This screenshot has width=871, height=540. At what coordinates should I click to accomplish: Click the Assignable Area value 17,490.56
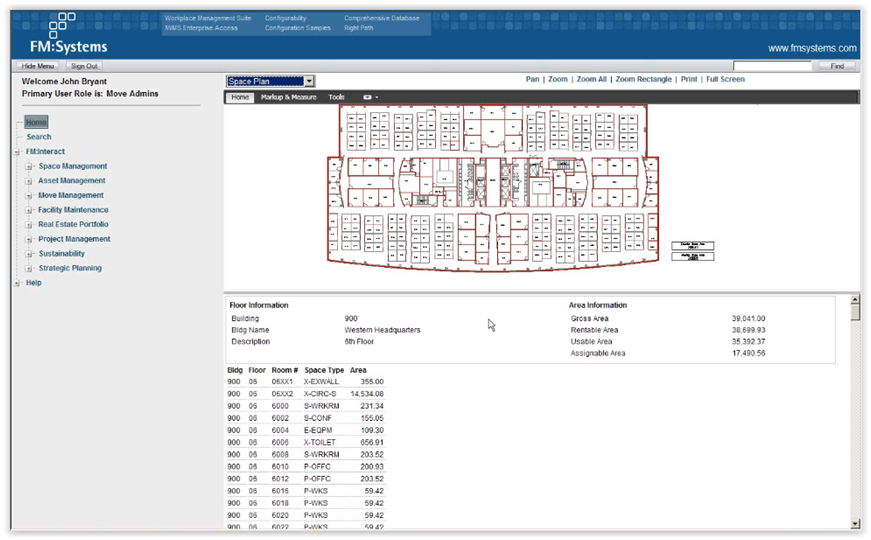pyautogui.click(x=748, y=353)
